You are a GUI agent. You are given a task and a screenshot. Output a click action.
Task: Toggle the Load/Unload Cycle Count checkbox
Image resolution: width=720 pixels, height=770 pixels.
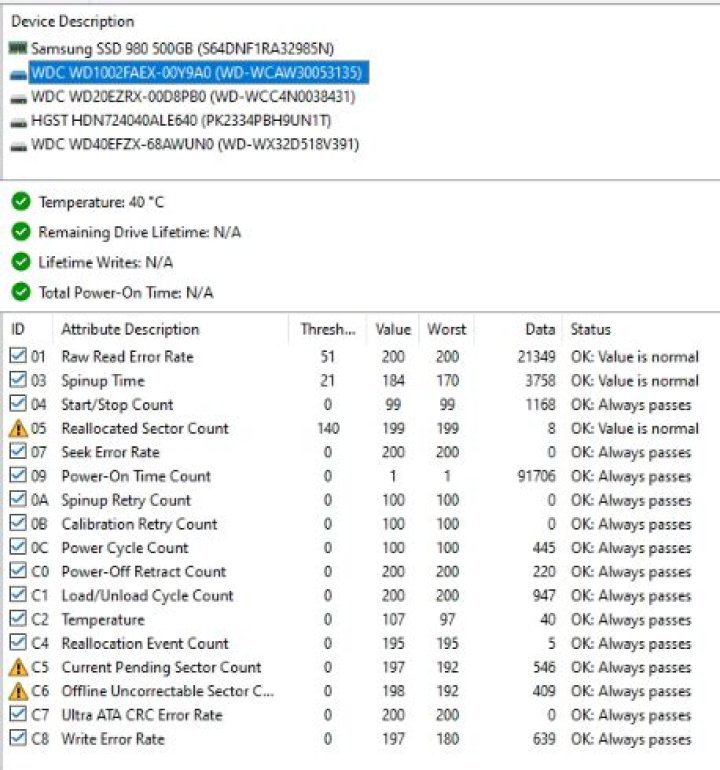(x=18, y=595)
